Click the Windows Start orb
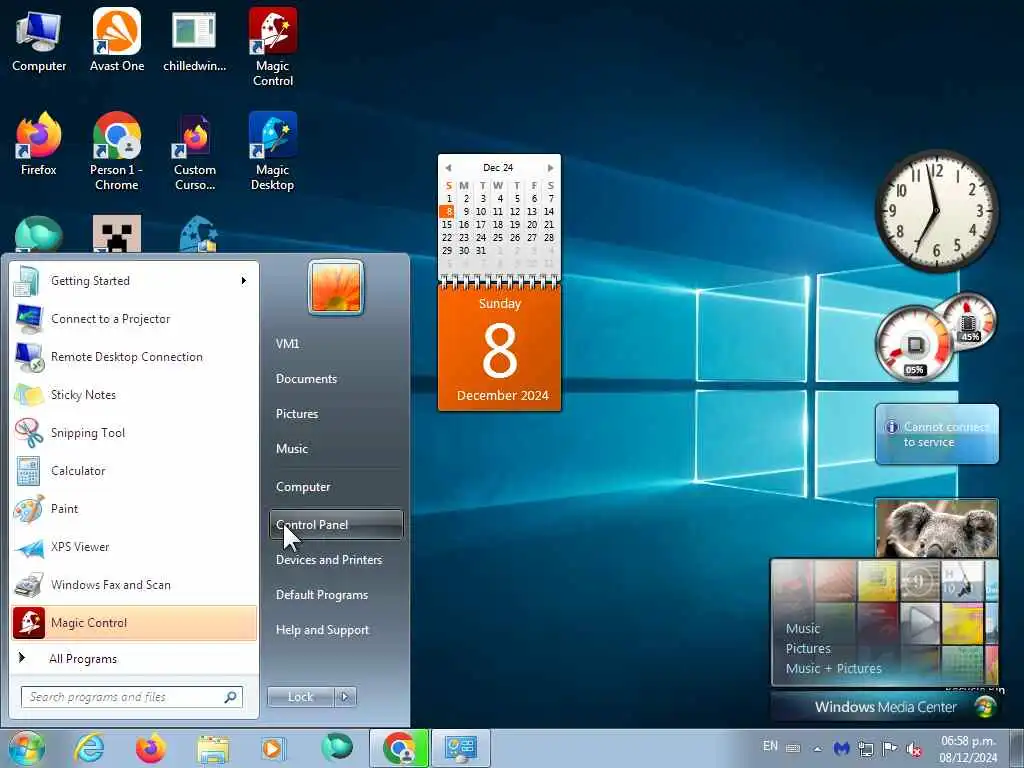This screenshot has width=1024, height=768. coord(26,748)
